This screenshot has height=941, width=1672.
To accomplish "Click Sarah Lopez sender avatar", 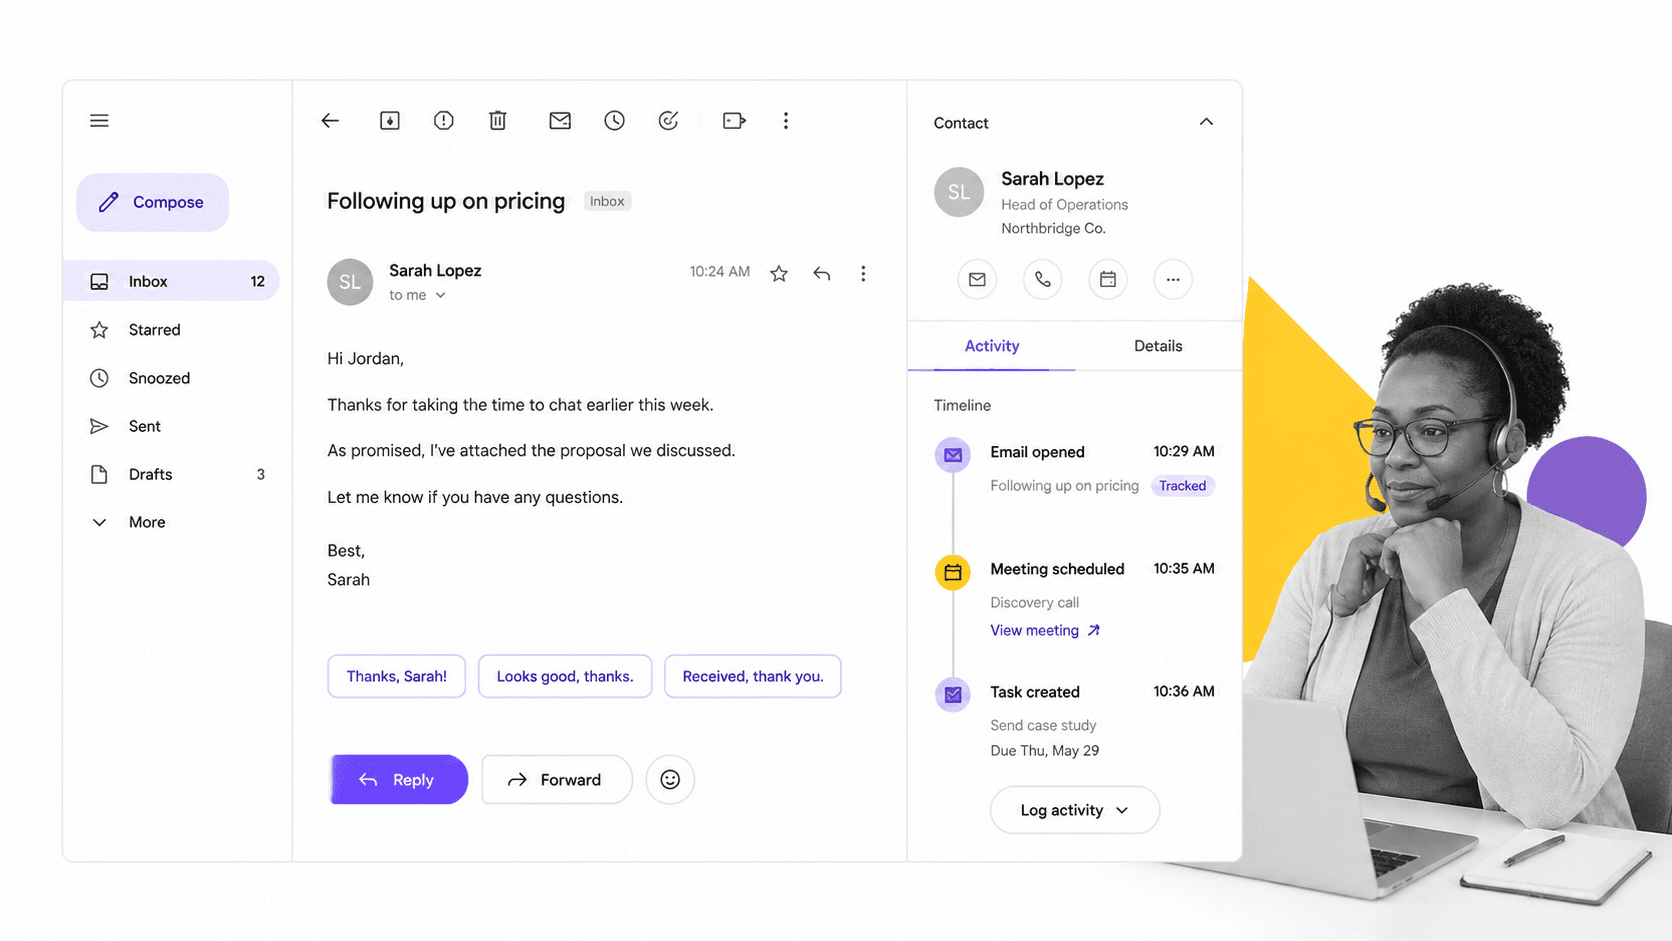I will point(350,282).
